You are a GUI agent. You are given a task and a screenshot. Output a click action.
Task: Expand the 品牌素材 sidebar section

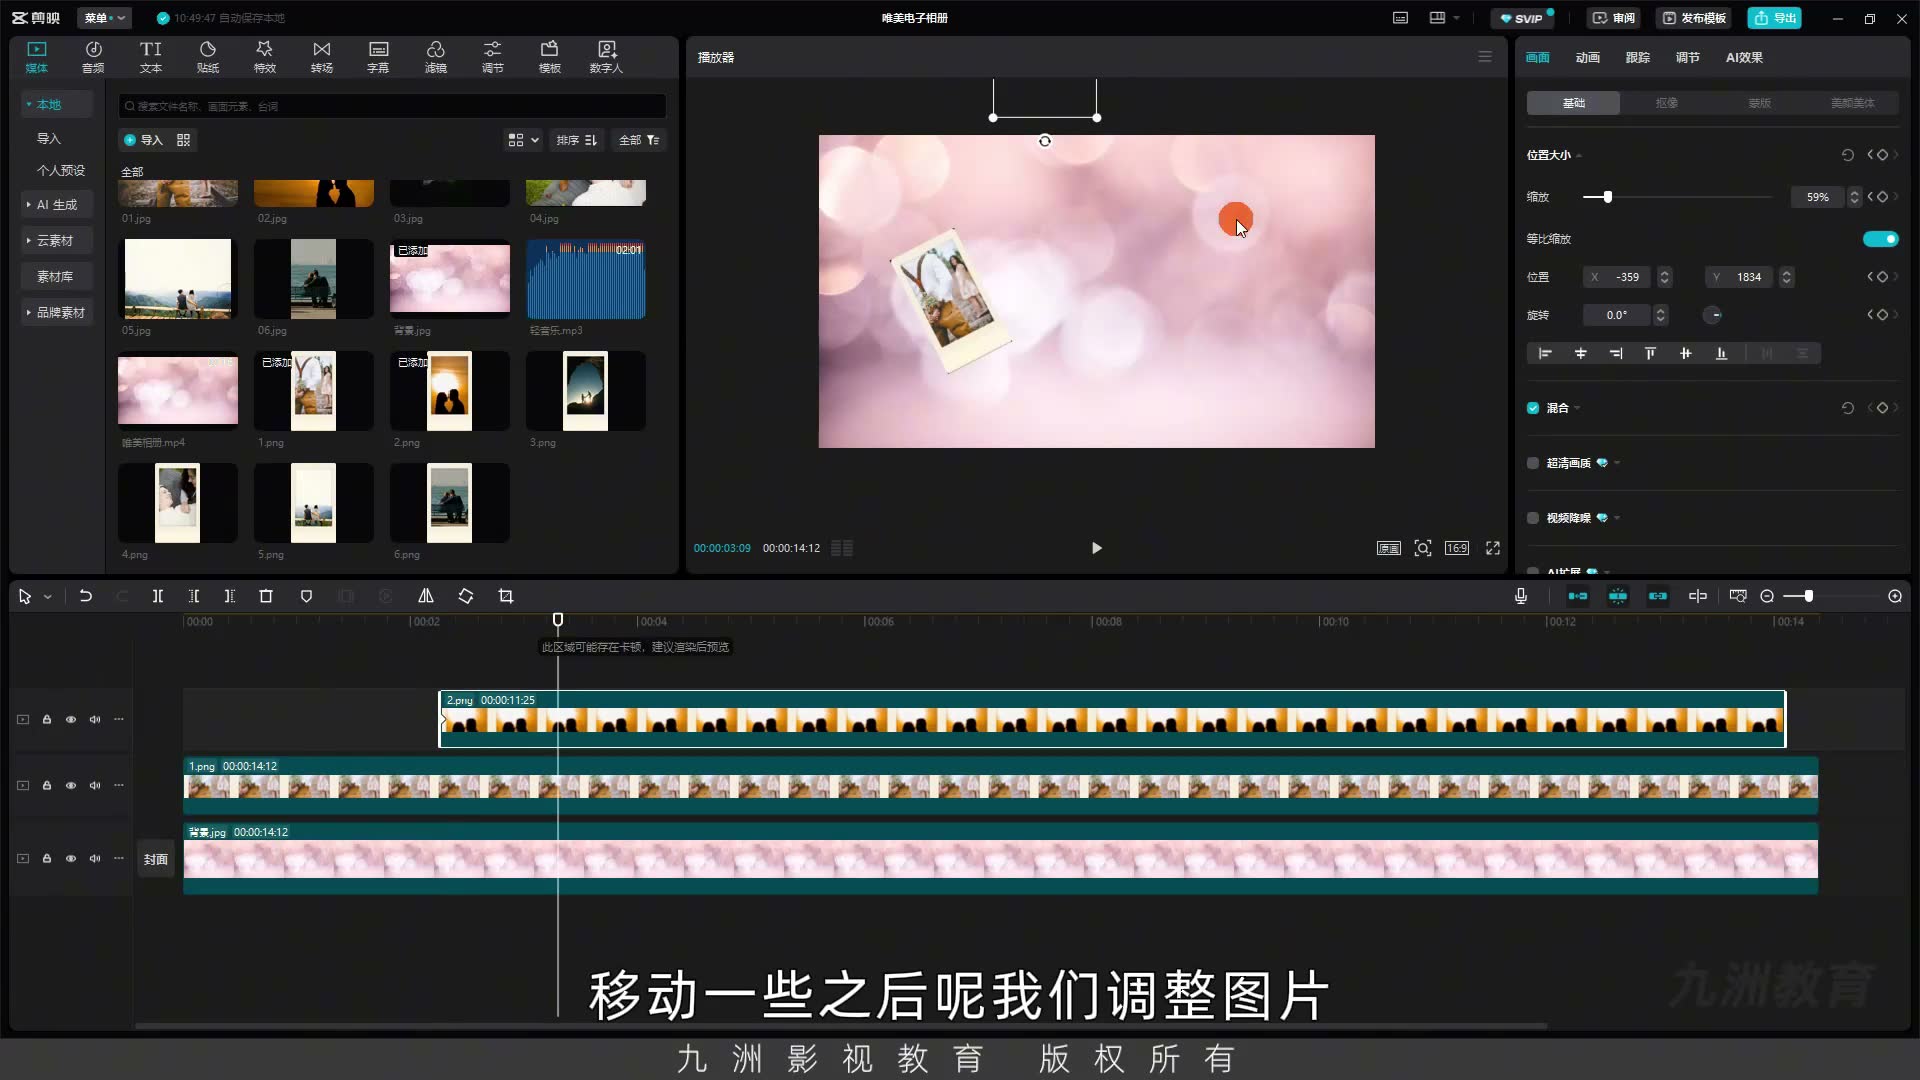57,313
